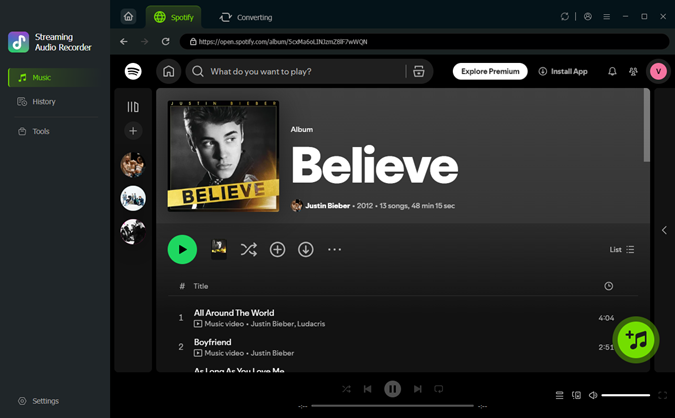Open the first library thumbnail in the sidebar
Screen dimensions: 675x418
(133, 164)
